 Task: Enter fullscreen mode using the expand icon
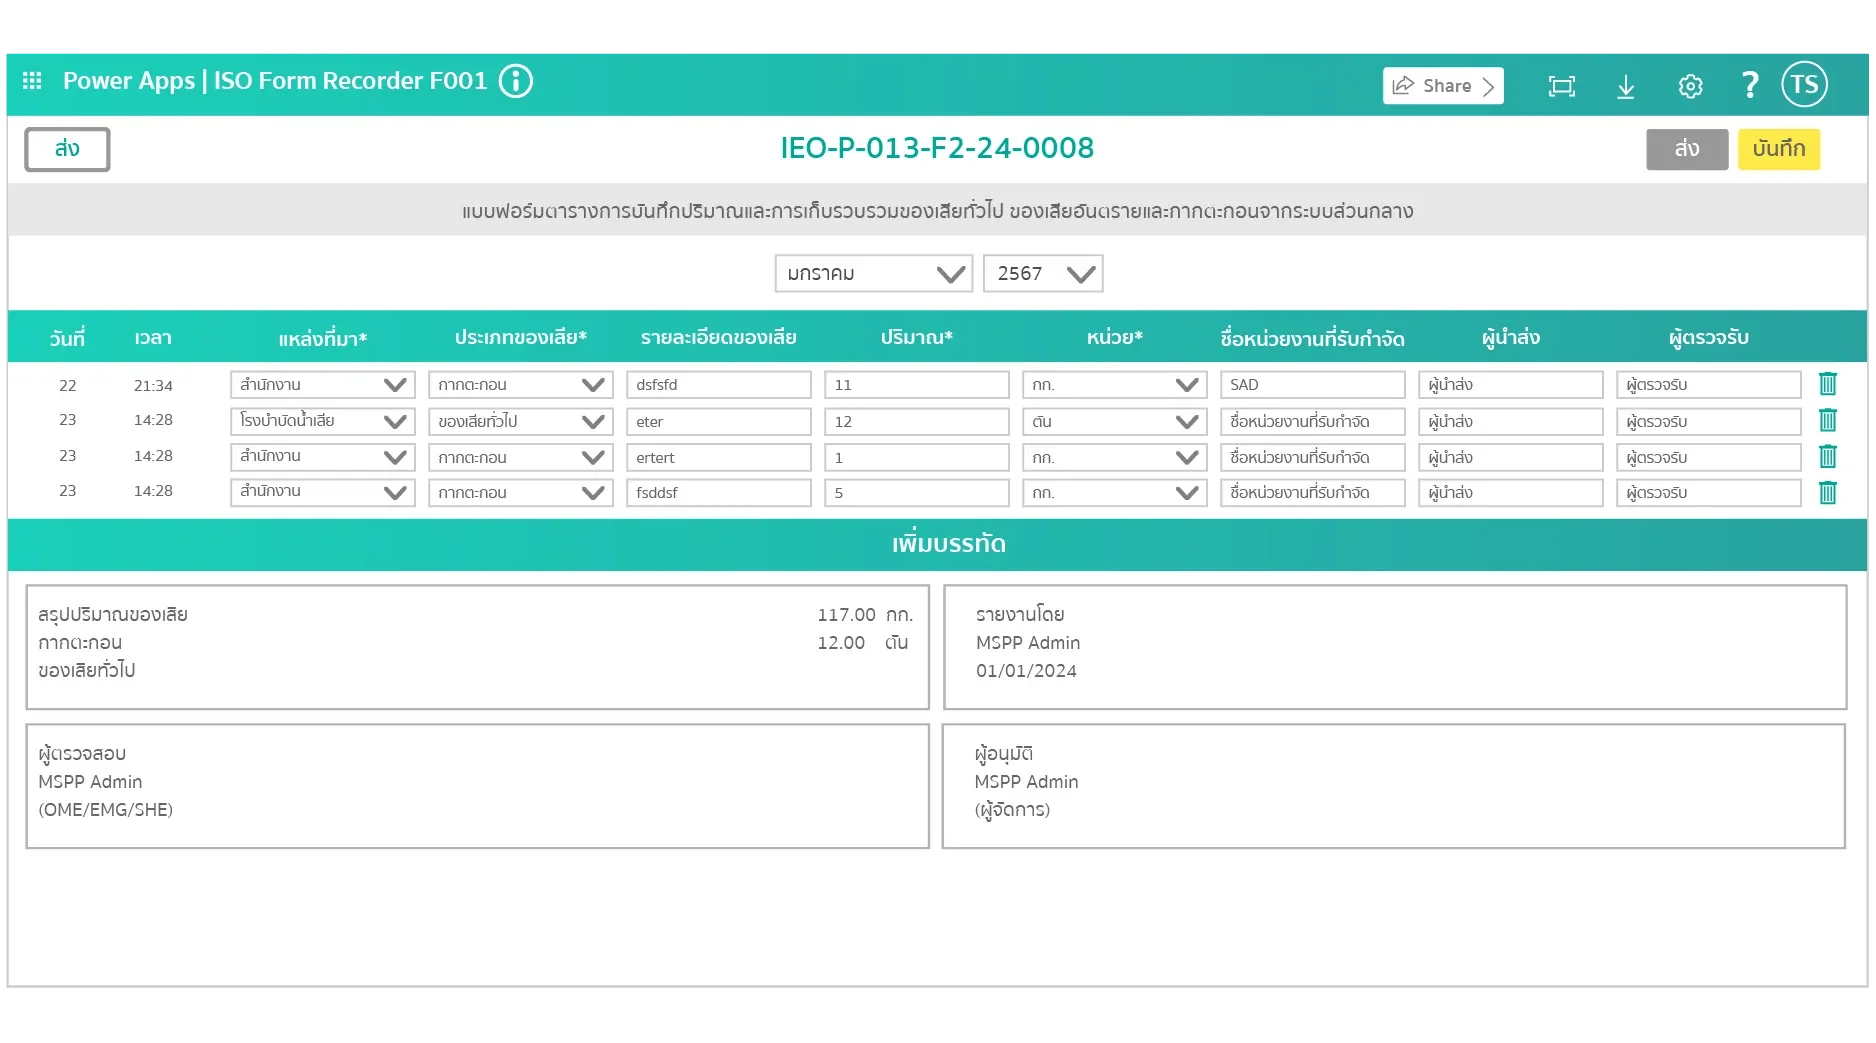click(x=1561, y=86)
